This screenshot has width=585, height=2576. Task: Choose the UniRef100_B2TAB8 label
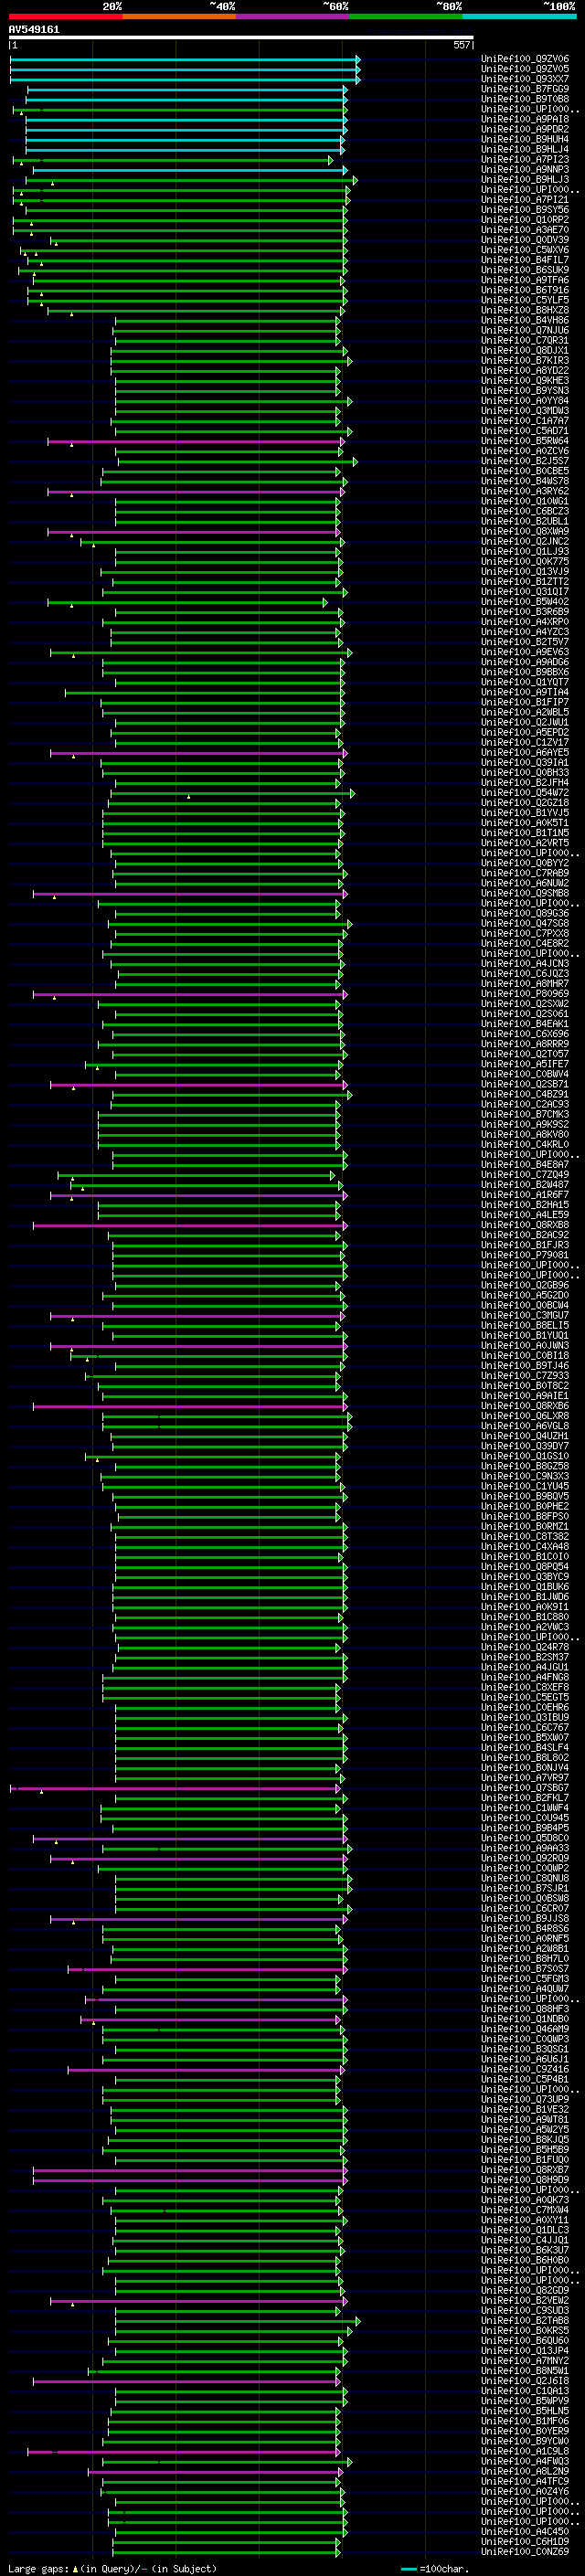pos(525,2320)
